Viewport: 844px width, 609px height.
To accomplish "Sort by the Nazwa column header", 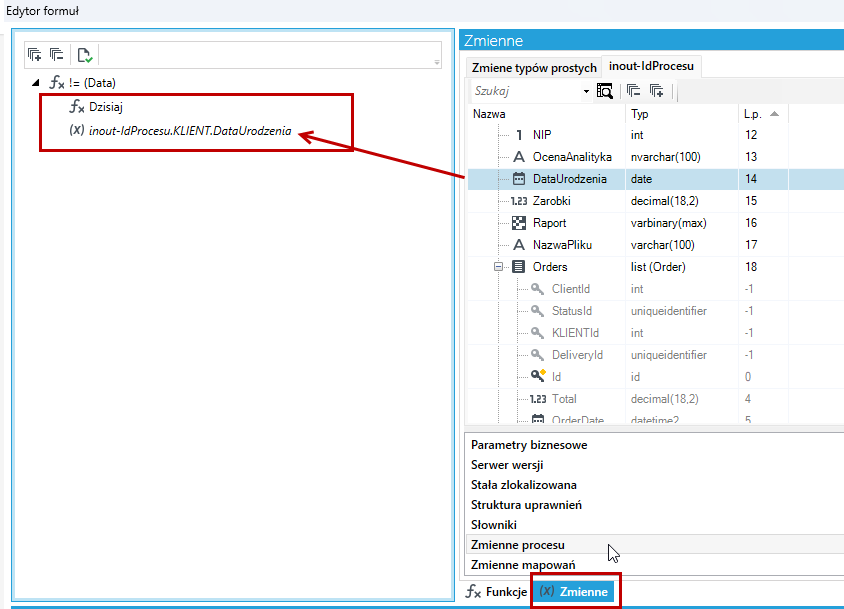I will point(546,114).
